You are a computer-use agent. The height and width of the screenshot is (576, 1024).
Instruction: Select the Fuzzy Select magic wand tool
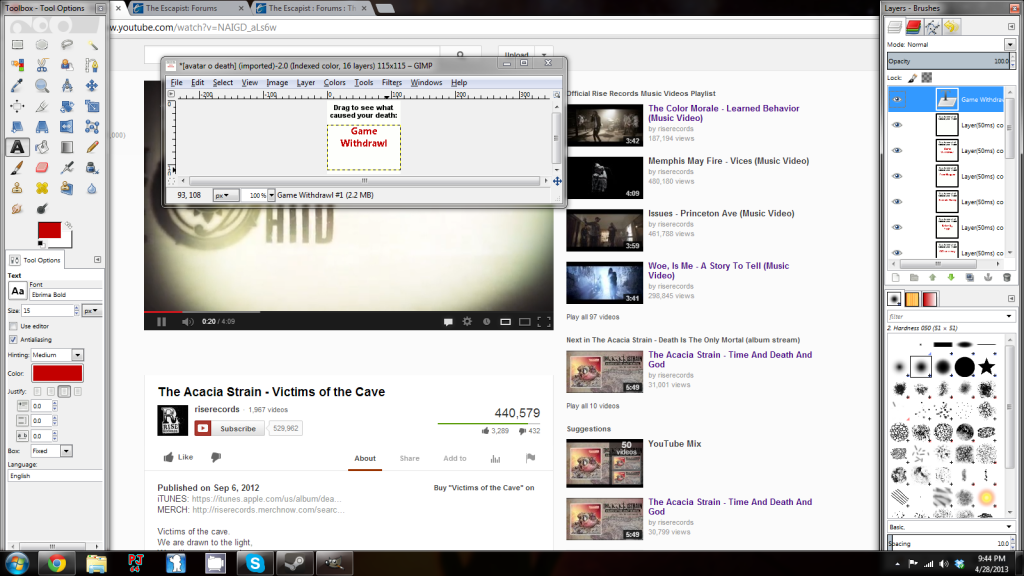(x=92, y=45)
